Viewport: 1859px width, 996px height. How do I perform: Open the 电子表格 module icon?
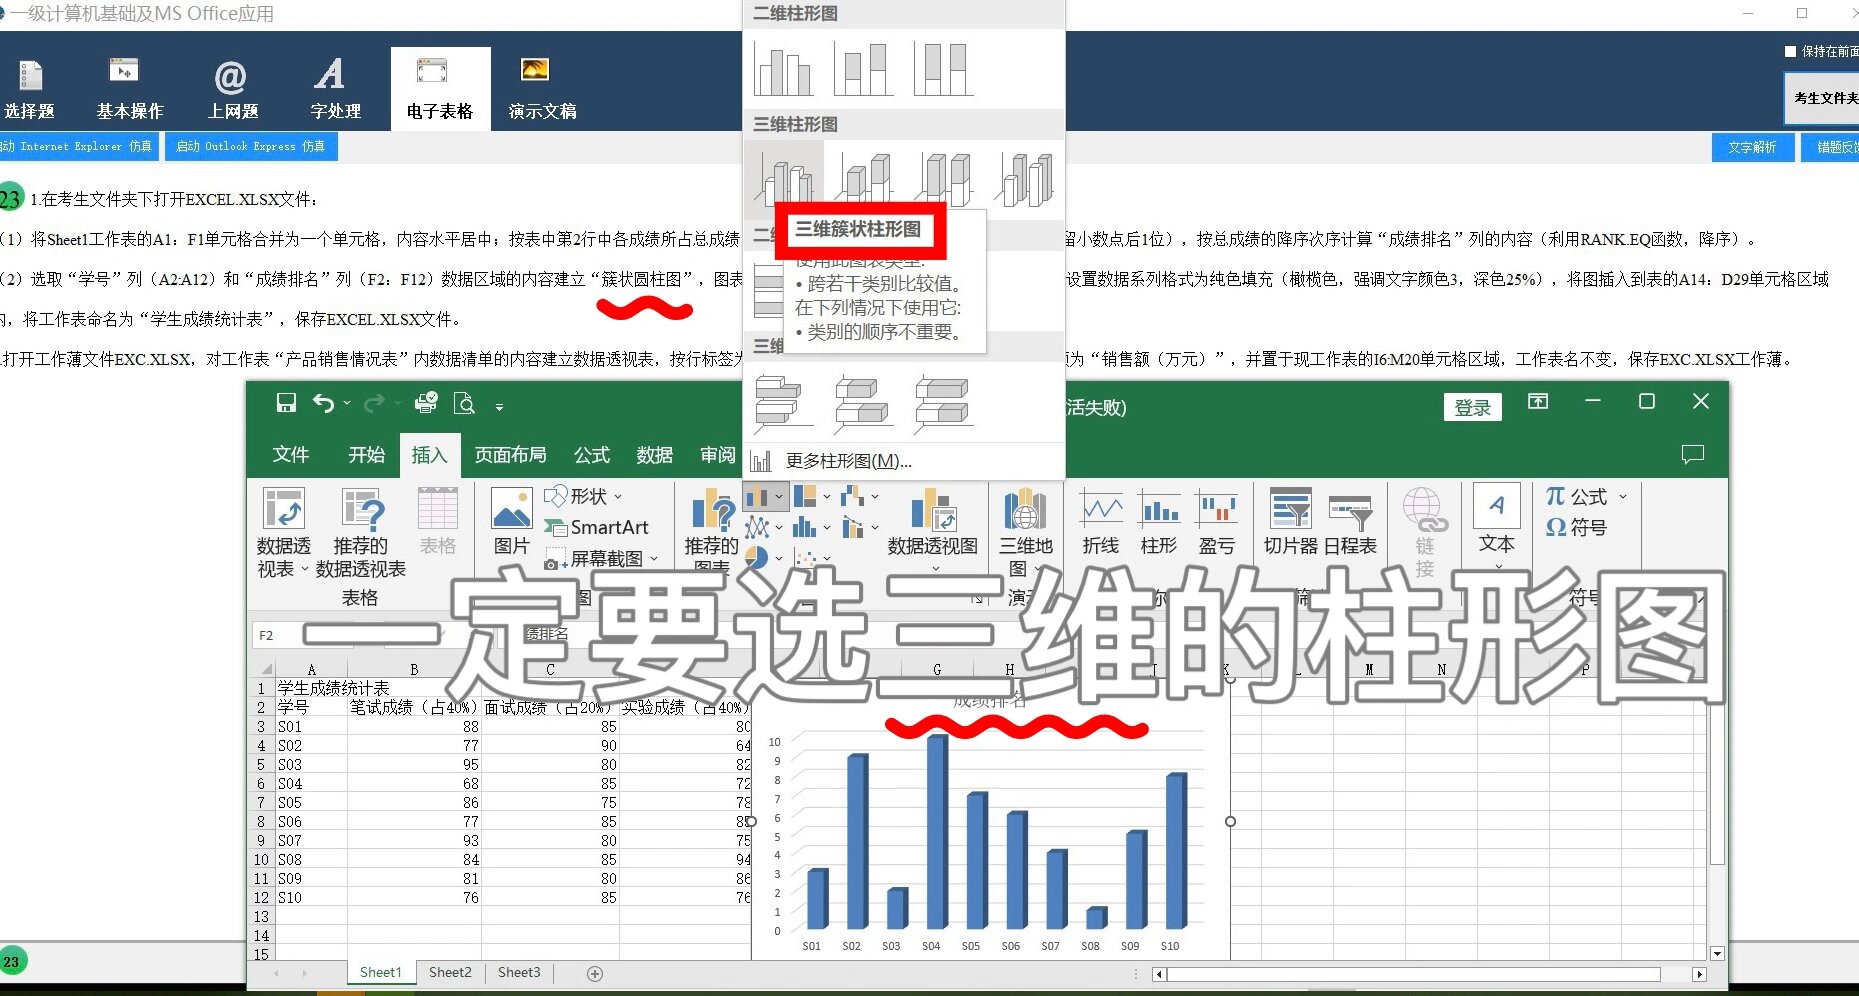[x=439, y=88]
